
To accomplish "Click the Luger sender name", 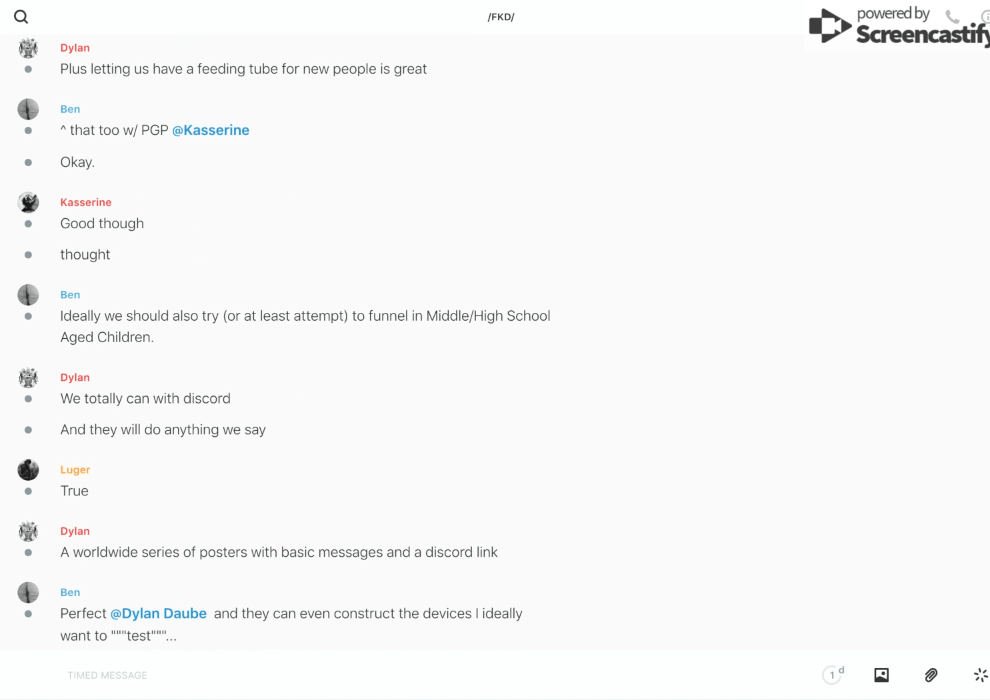I will click(x=75, y=470).
